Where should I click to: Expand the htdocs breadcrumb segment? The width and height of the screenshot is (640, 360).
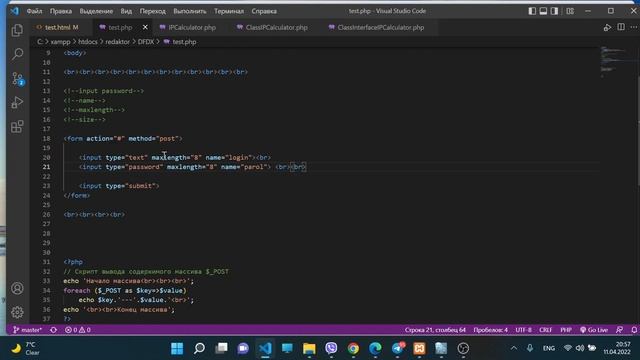click(88, 42)
